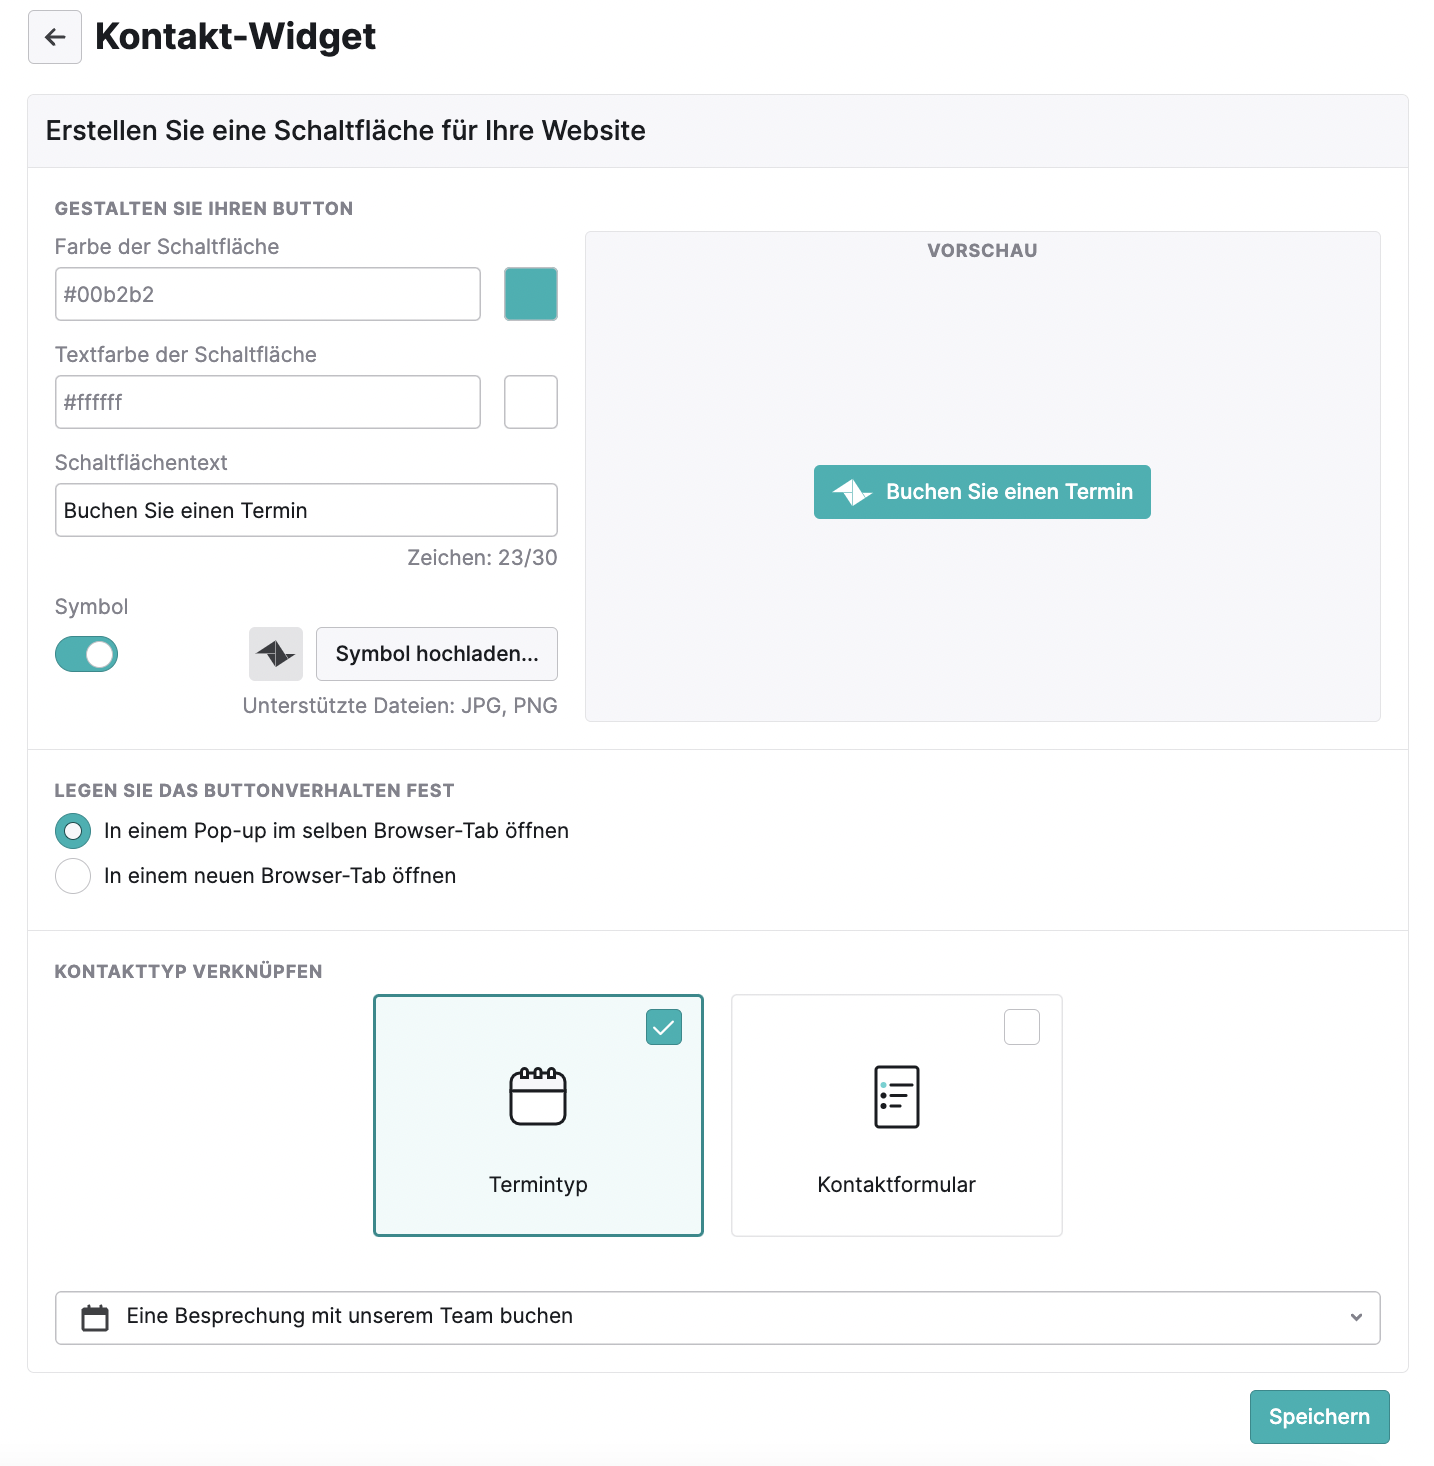Check the Kontaktformular checkbox
The width and height of the screenshot is (1434, 1466).
[1022, 1027]
